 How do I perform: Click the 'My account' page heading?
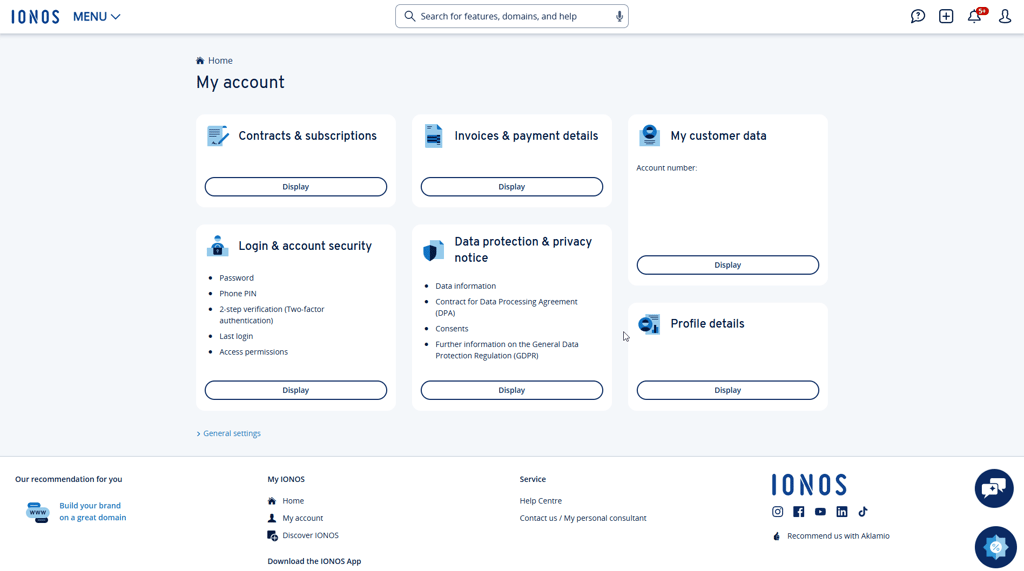tap(240, 82)
